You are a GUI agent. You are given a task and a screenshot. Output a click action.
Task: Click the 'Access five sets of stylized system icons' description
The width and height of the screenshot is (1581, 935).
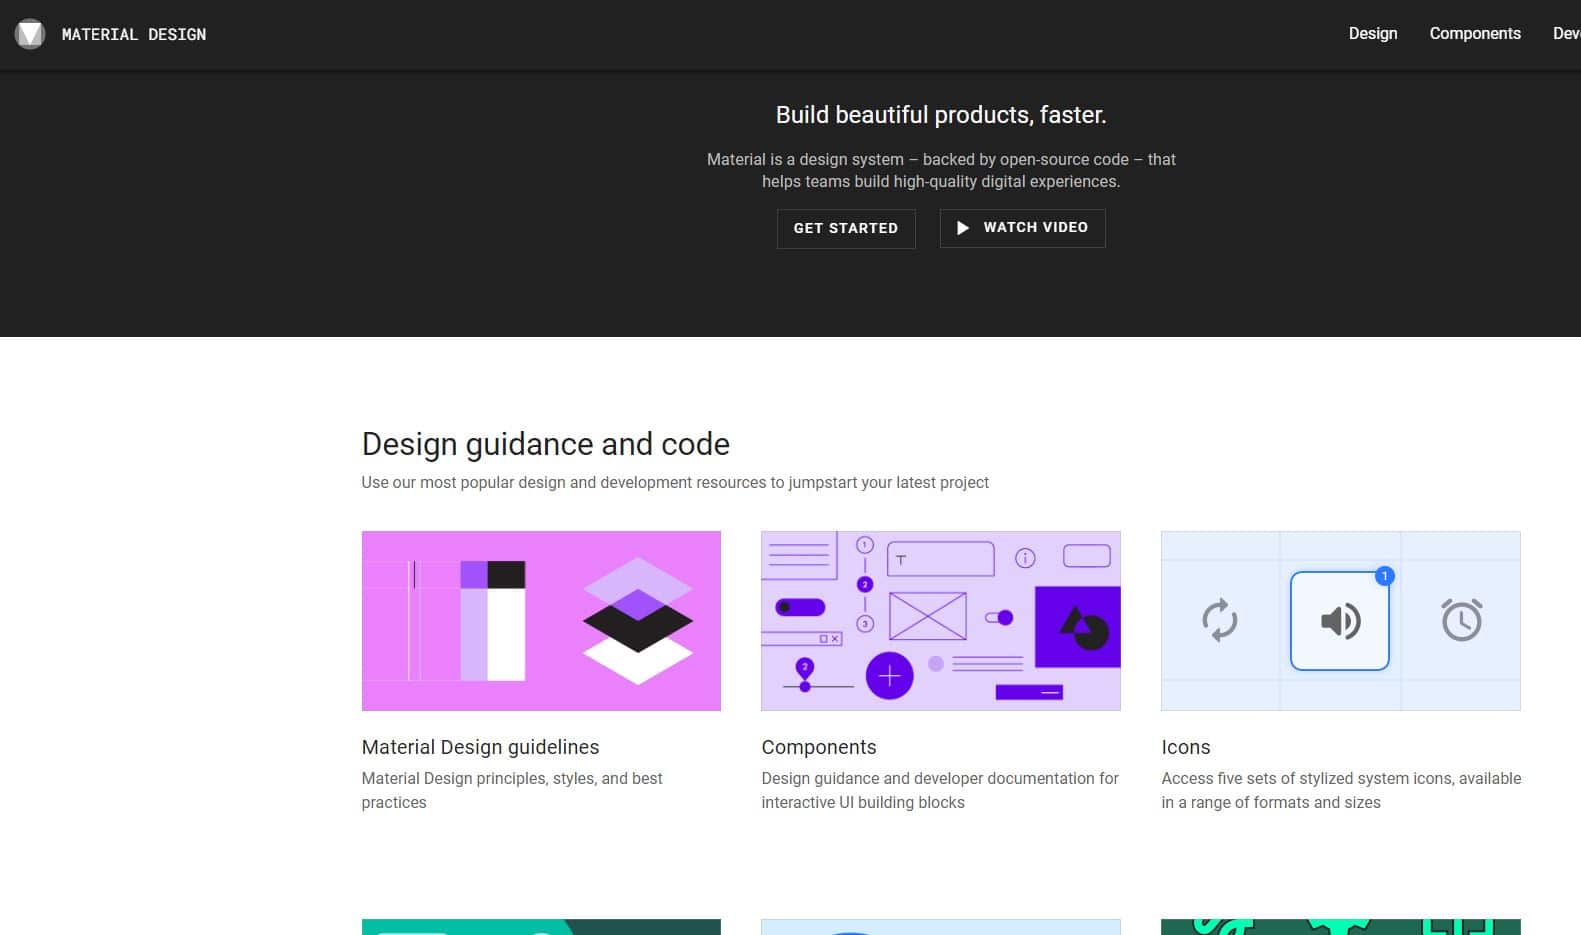(x=1341, y=790)
